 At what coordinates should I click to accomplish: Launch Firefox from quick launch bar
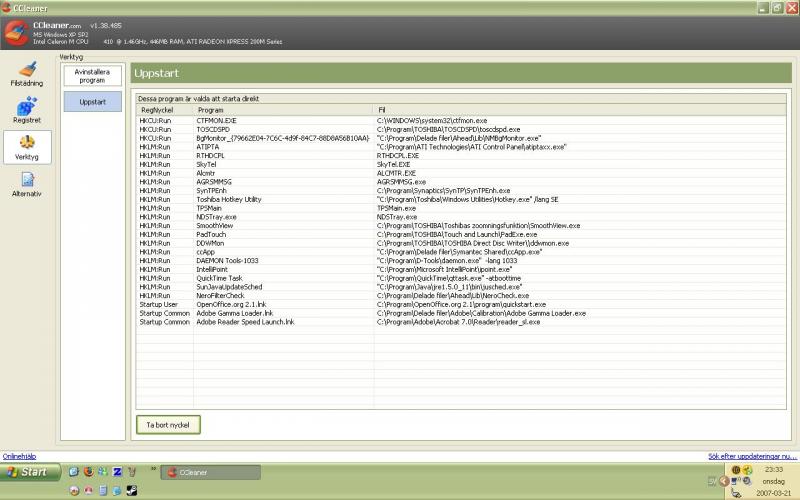click(x=88, y=471)
